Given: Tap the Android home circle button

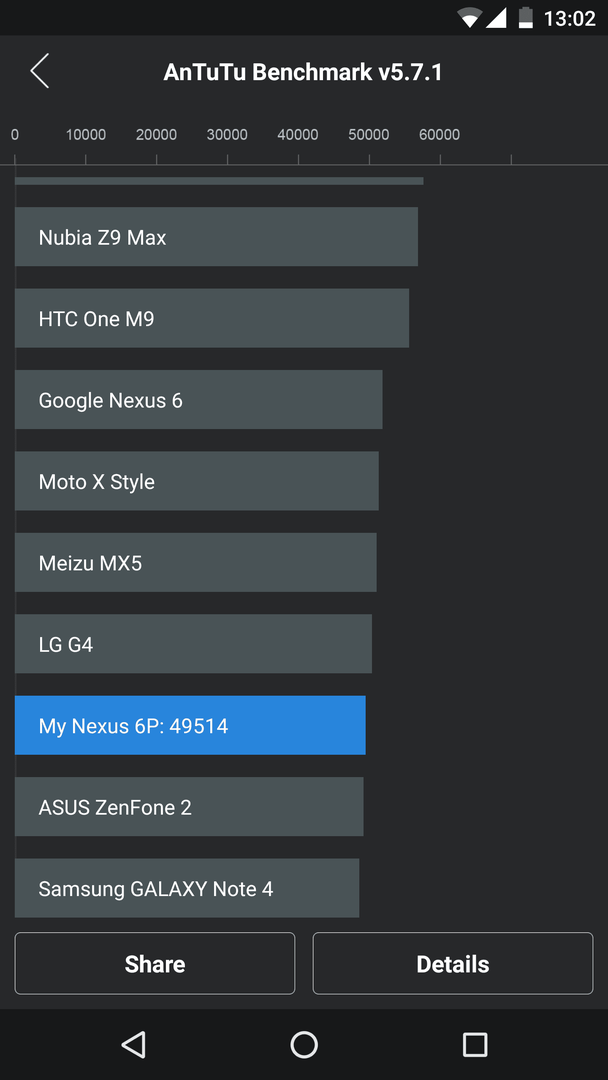Looking at the screenshot, I should click(x=304, y=1044).
